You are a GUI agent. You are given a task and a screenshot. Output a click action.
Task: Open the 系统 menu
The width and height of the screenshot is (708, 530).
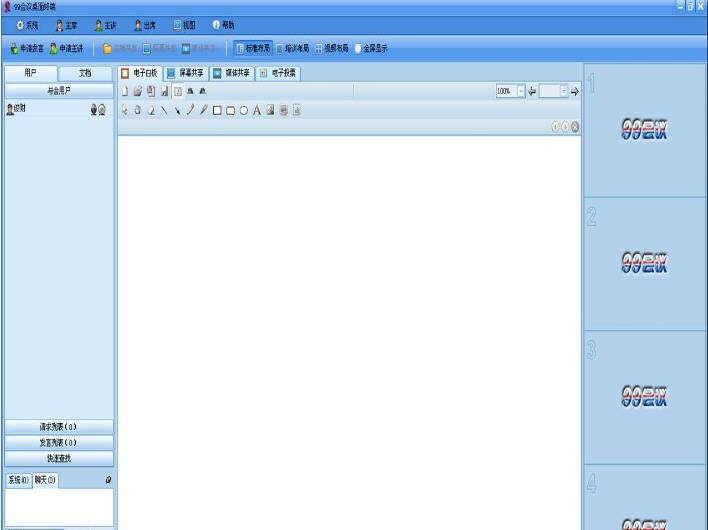[27, 25]
